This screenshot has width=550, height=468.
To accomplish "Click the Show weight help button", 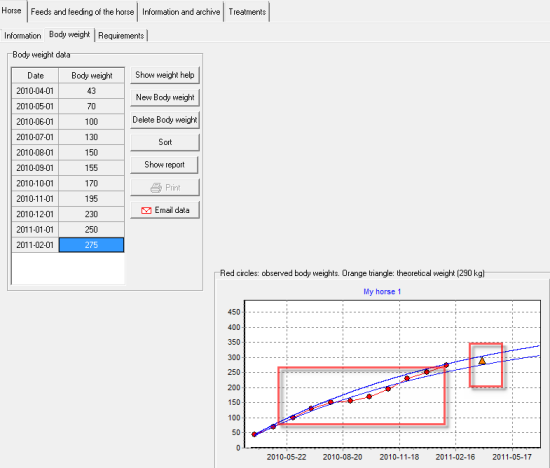I will coord(165,75).
